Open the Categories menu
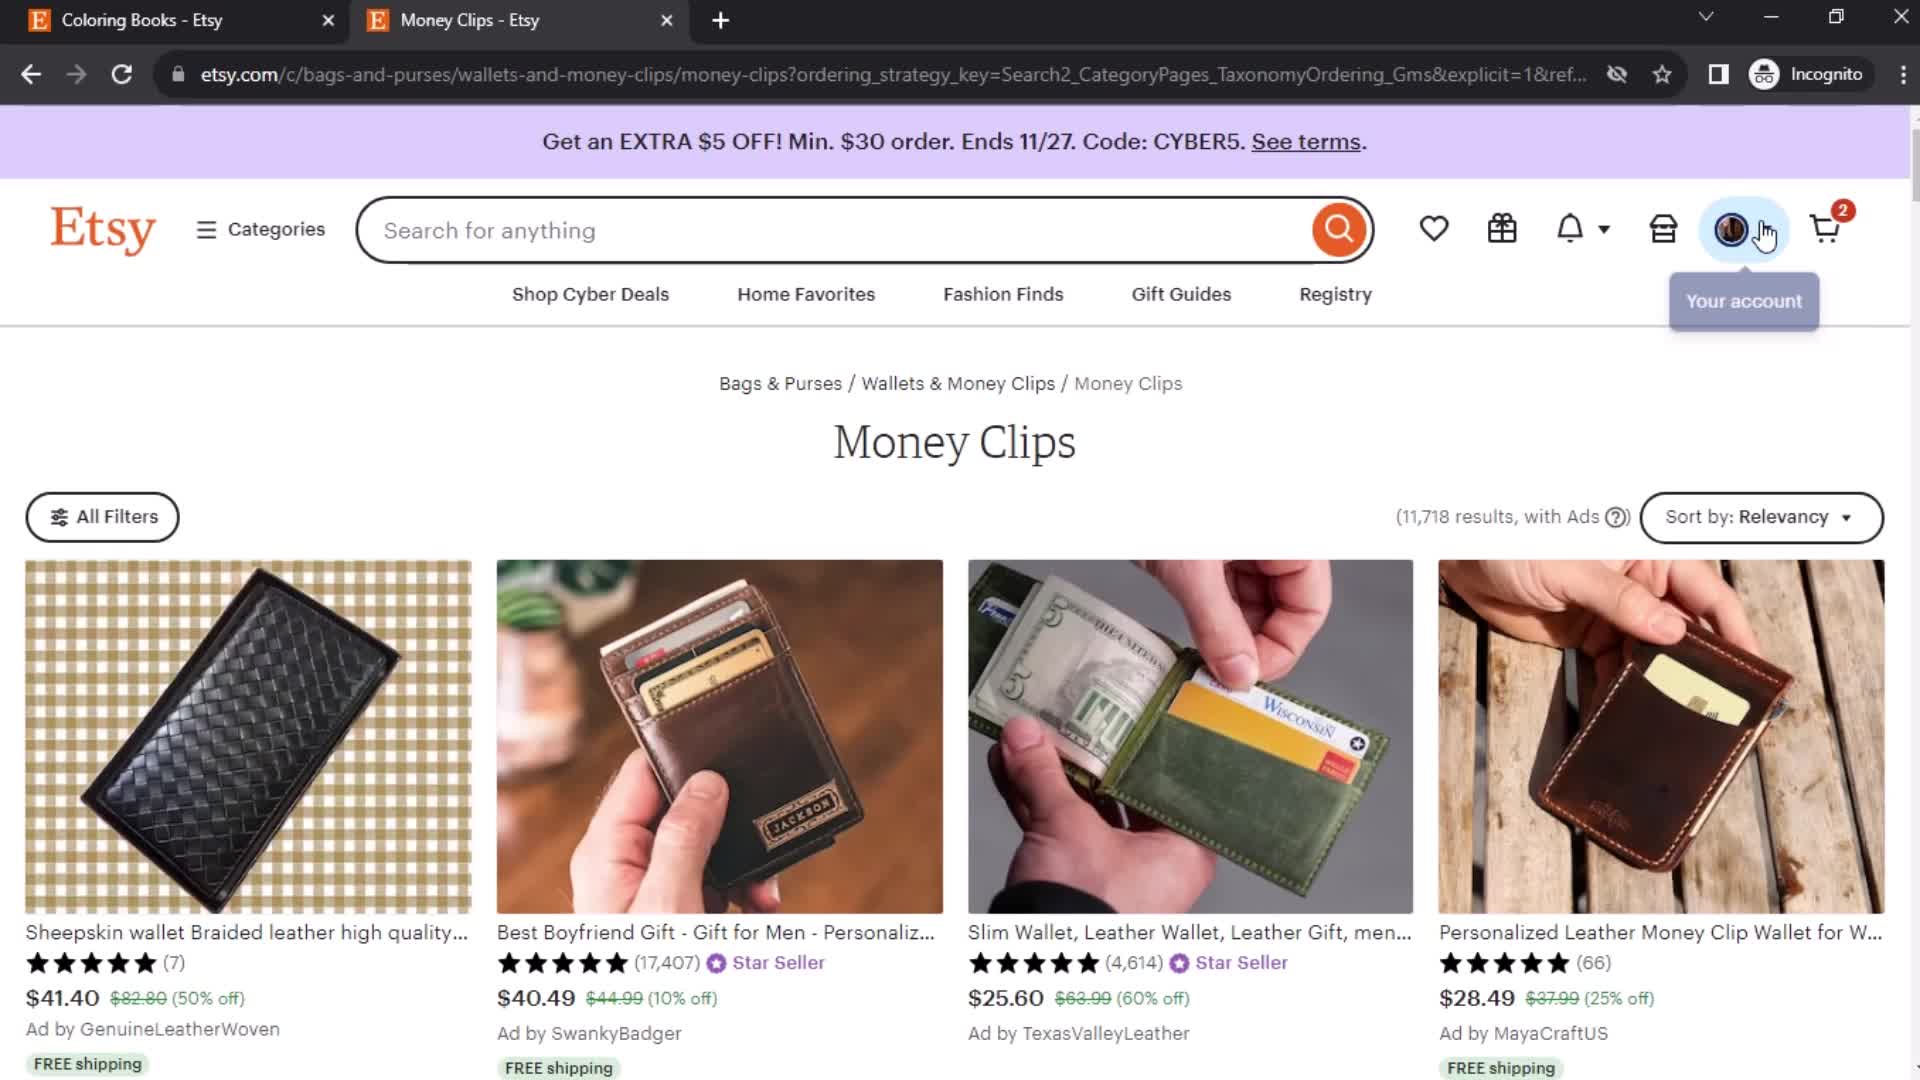 tap(260, 229)
